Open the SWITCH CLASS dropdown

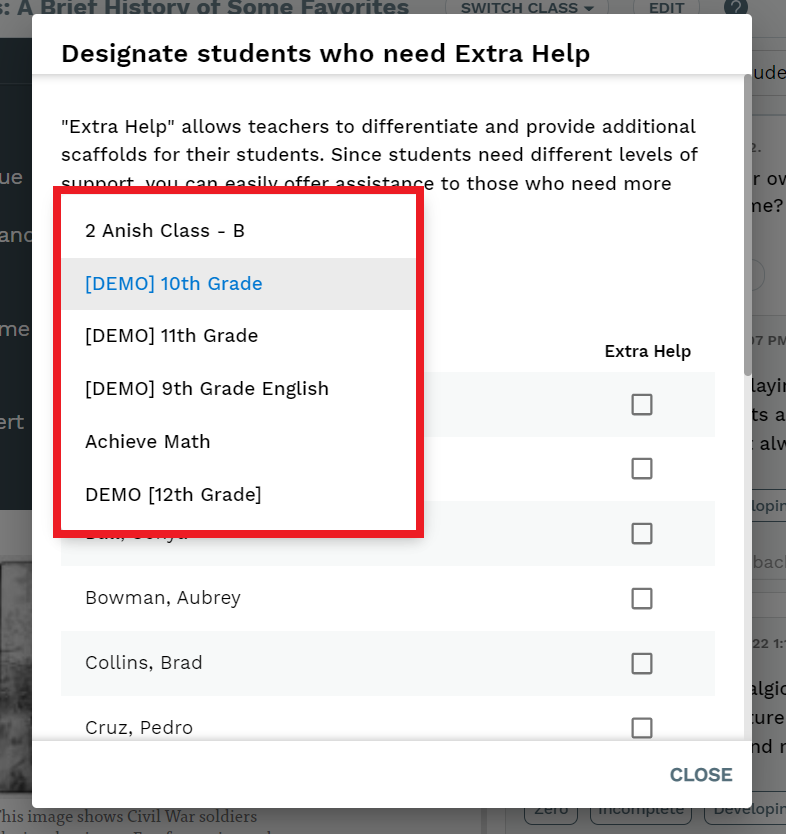[x=526, y=8]
